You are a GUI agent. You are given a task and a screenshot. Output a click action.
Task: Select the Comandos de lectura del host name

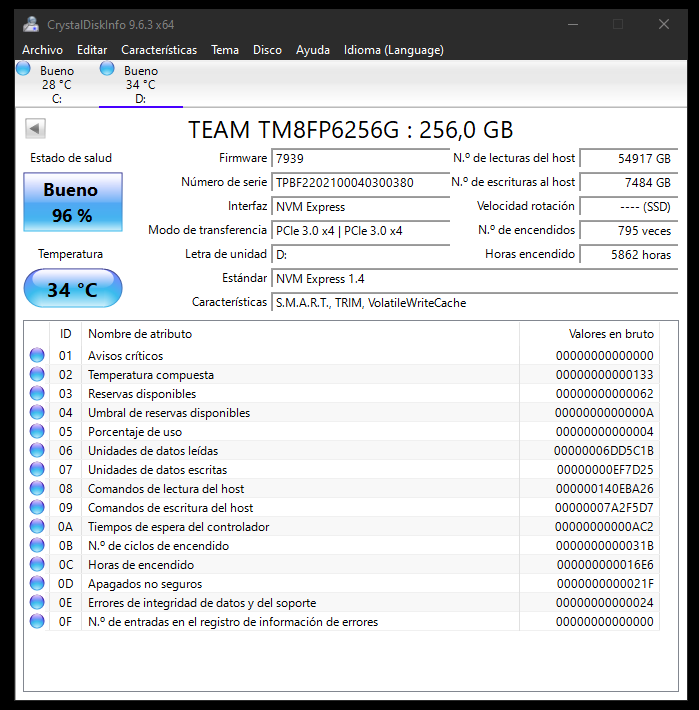point(166,489)
